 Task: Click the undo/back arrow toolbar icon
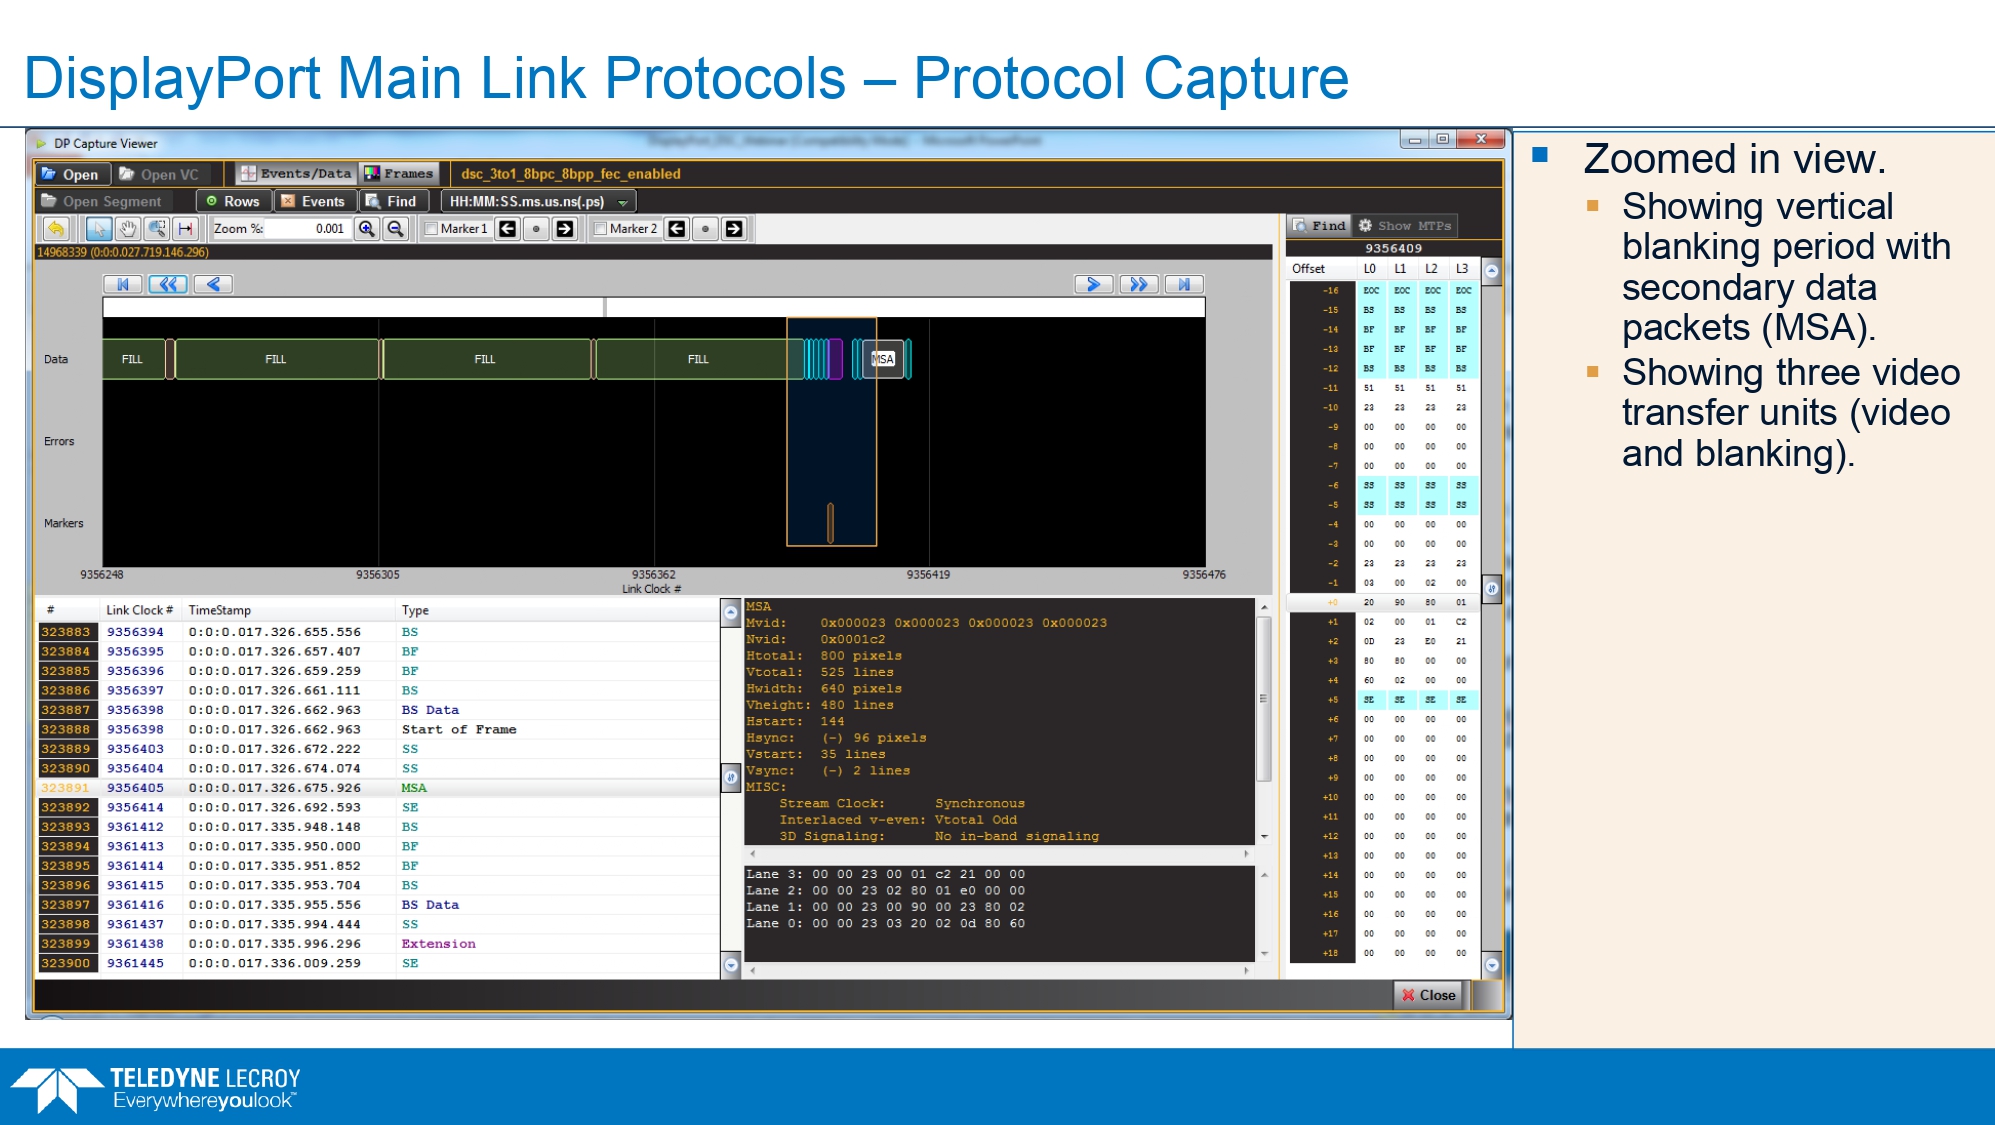[56, 229]
